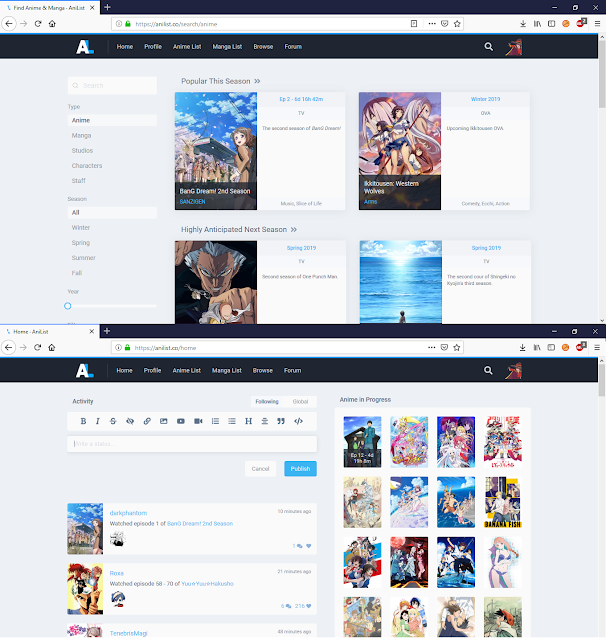The height and width of the screenshot is (640, 606).
Task: Open comments on darkphantom's activity
Action: [x=297, y=546]
